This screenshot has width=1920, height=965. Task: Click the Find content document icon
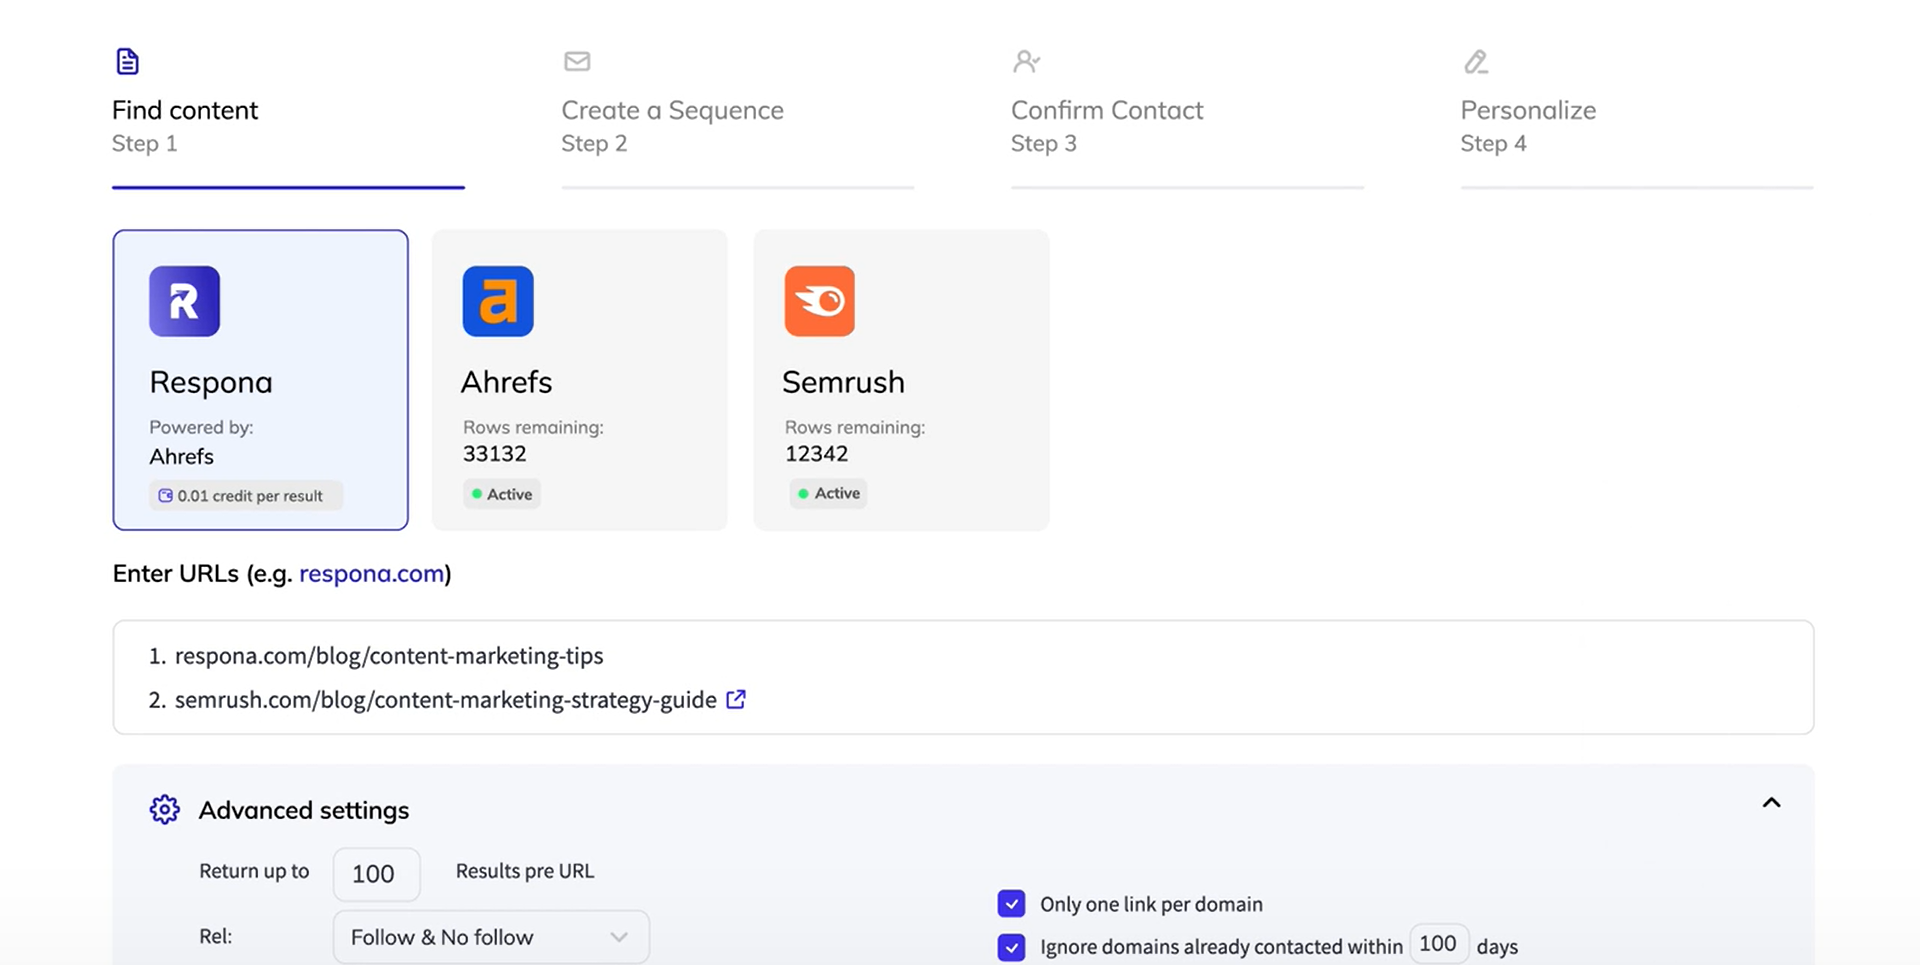click(x=127, y=61)
